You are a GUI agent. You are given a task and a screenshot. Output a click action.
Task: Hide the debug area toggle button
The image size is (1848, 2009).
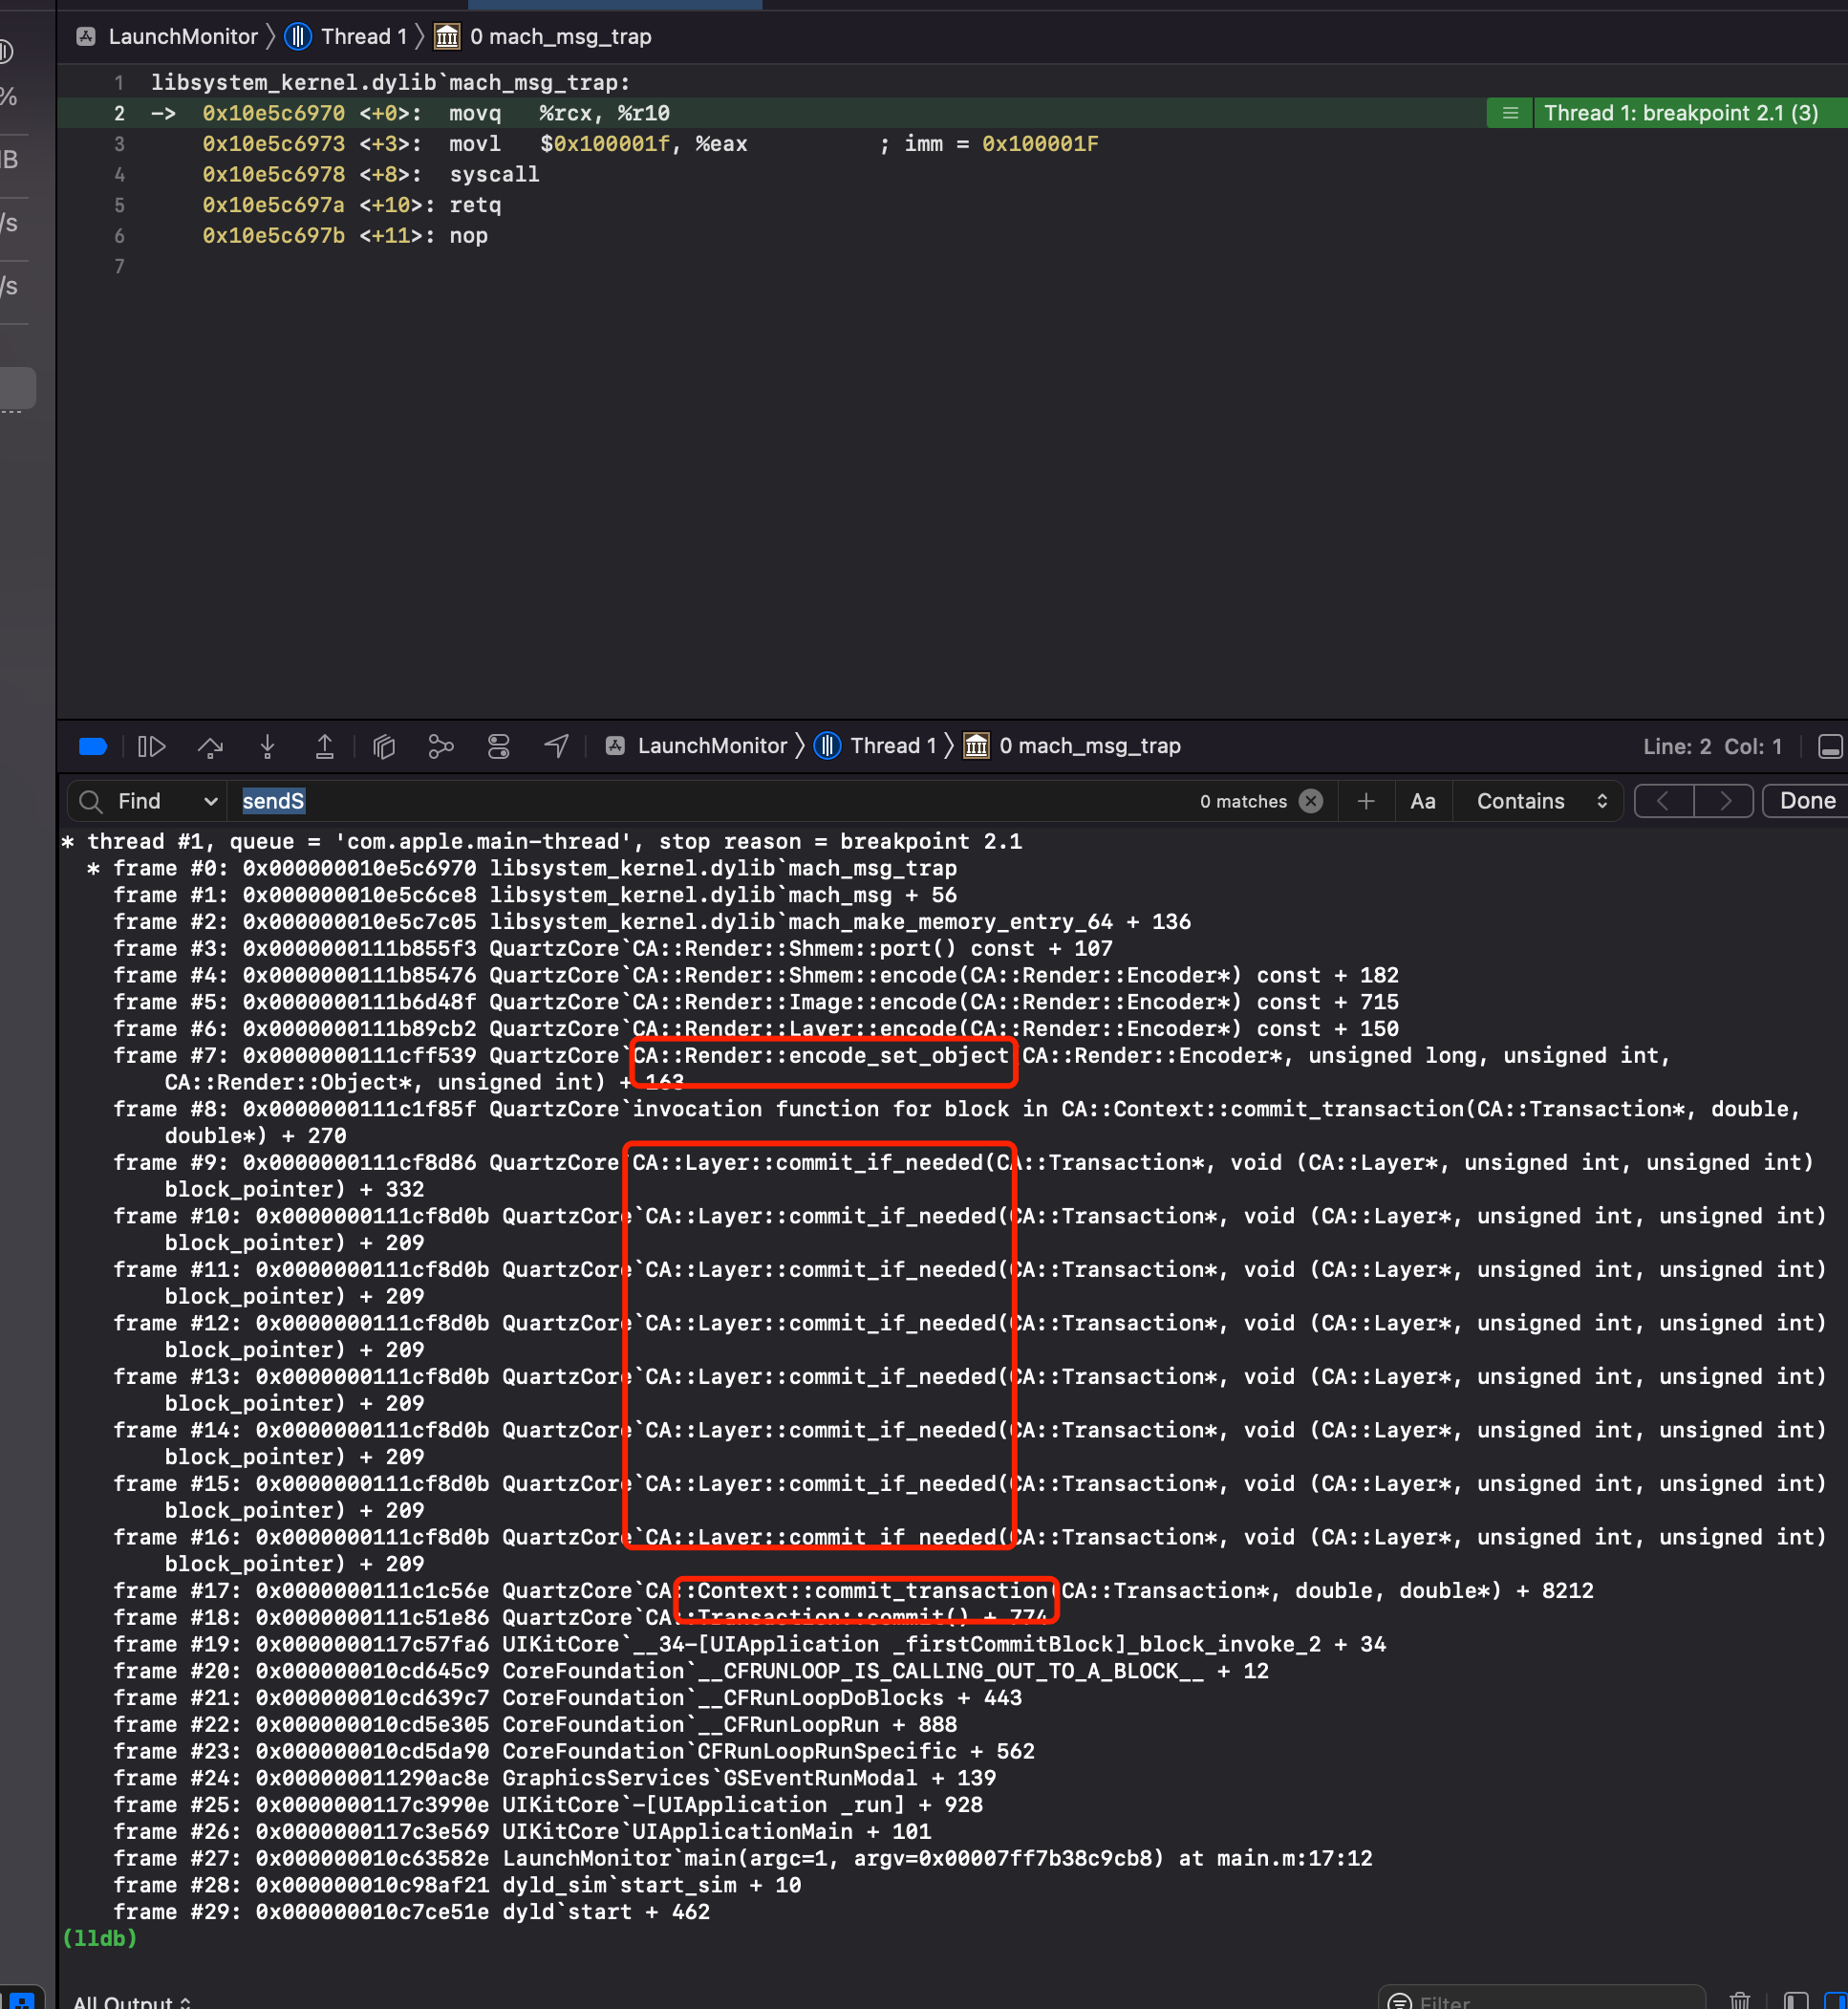[x=1829, y=746]
